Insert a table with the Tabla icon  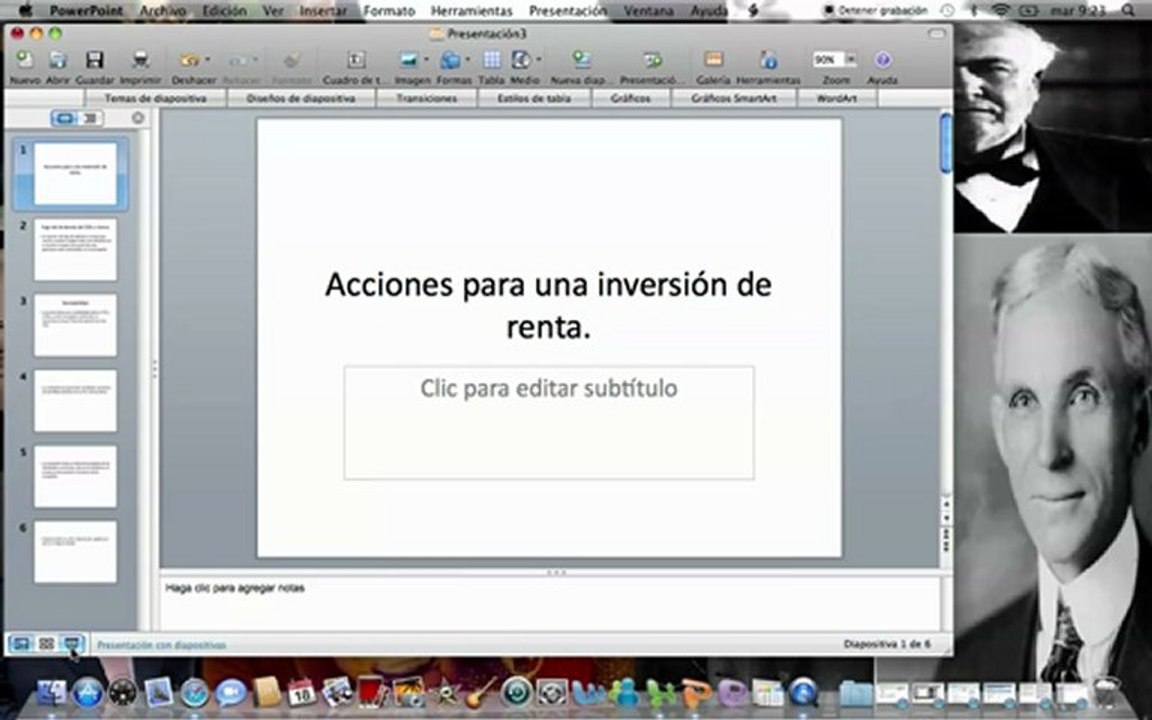point(492,60)
